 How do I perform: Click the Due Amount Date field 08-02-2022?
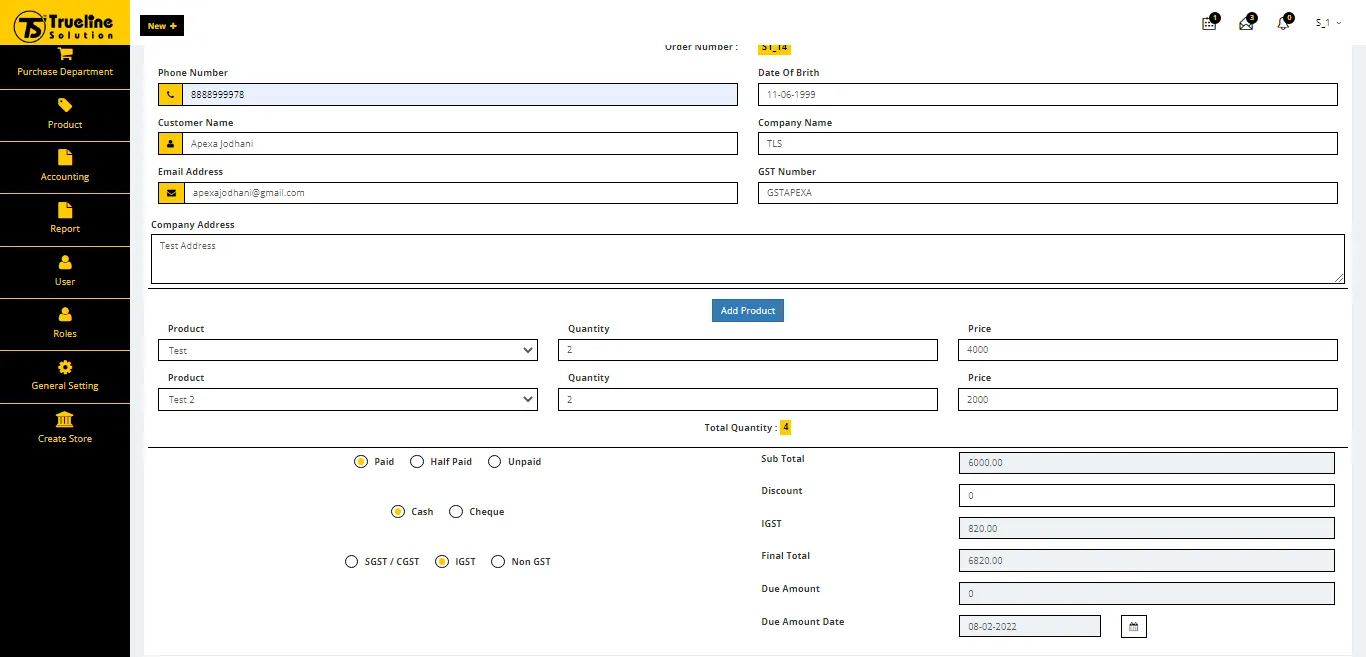pyautogui.click(x=1030, y=626)
